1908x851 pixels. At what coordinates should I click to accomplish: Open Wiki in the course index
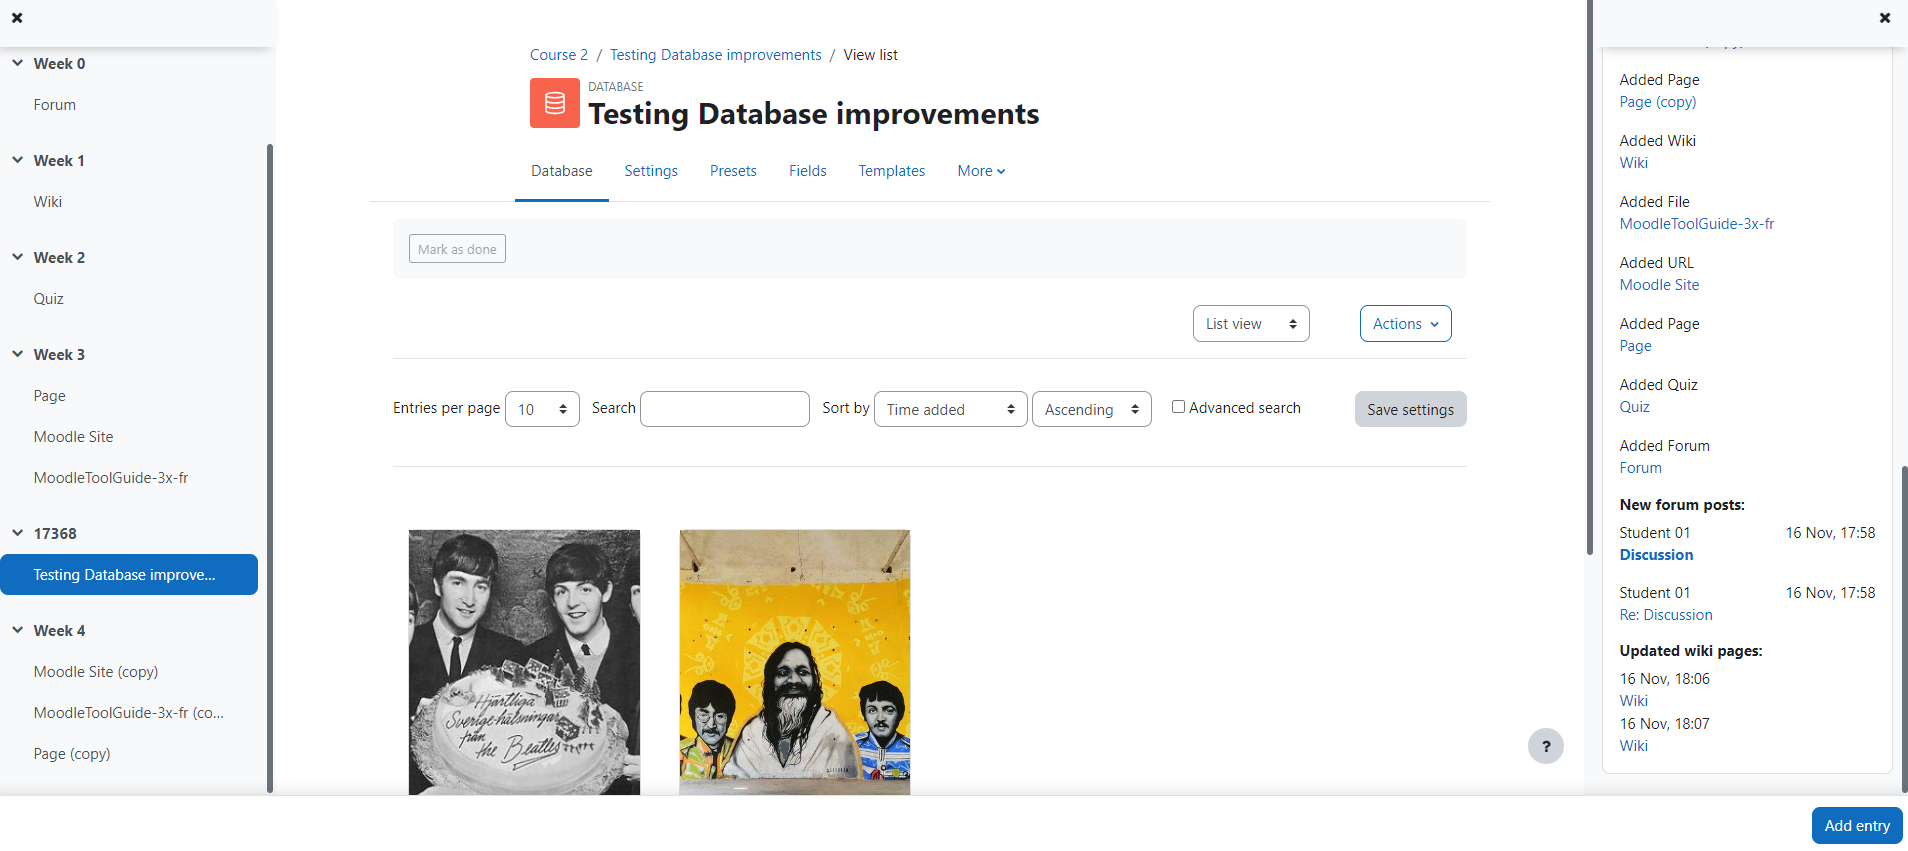[x=48, y=202]
